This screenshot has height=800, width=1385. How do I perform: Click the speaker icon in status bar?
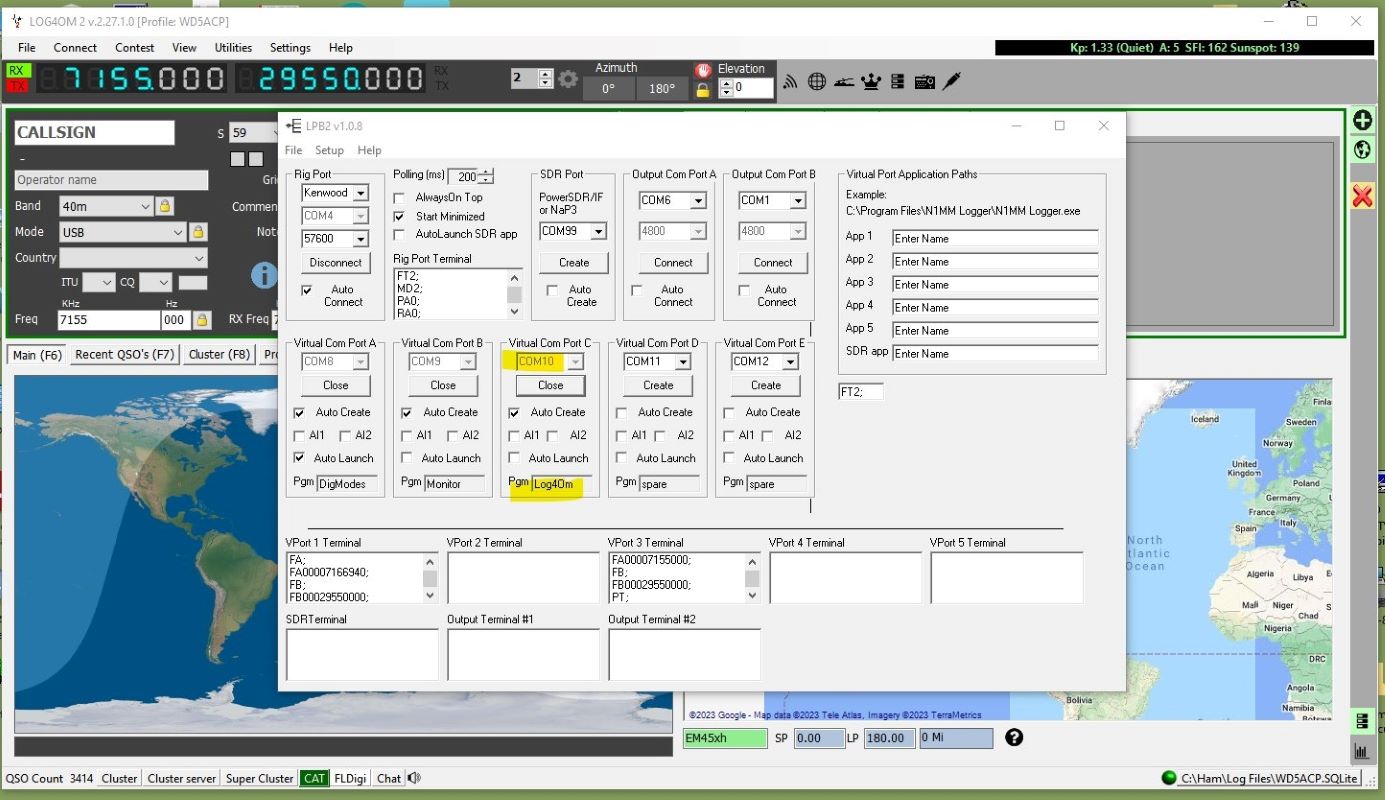[414, 778]
